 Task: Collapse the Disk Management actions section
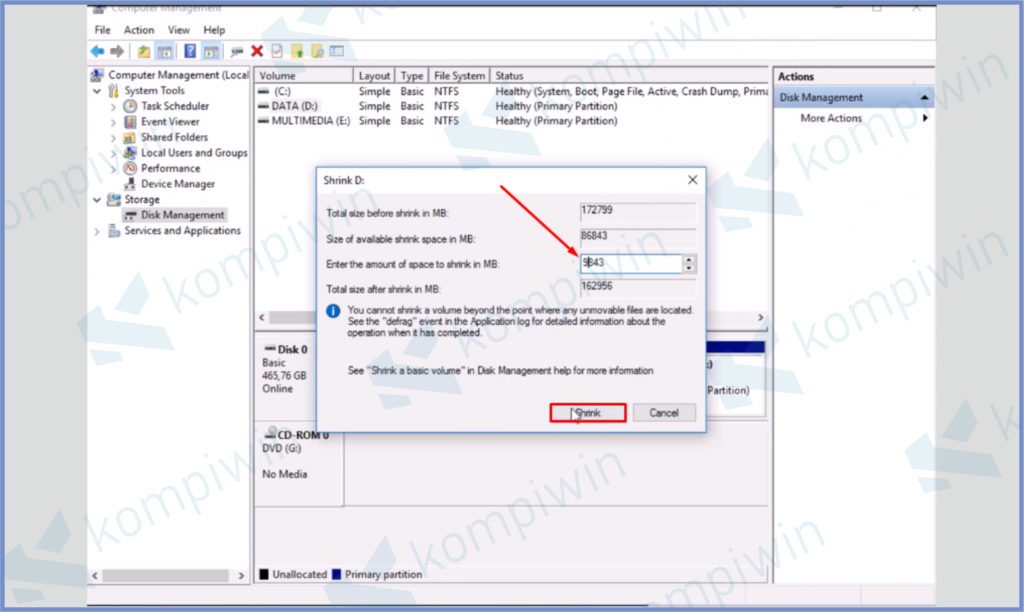926,96
